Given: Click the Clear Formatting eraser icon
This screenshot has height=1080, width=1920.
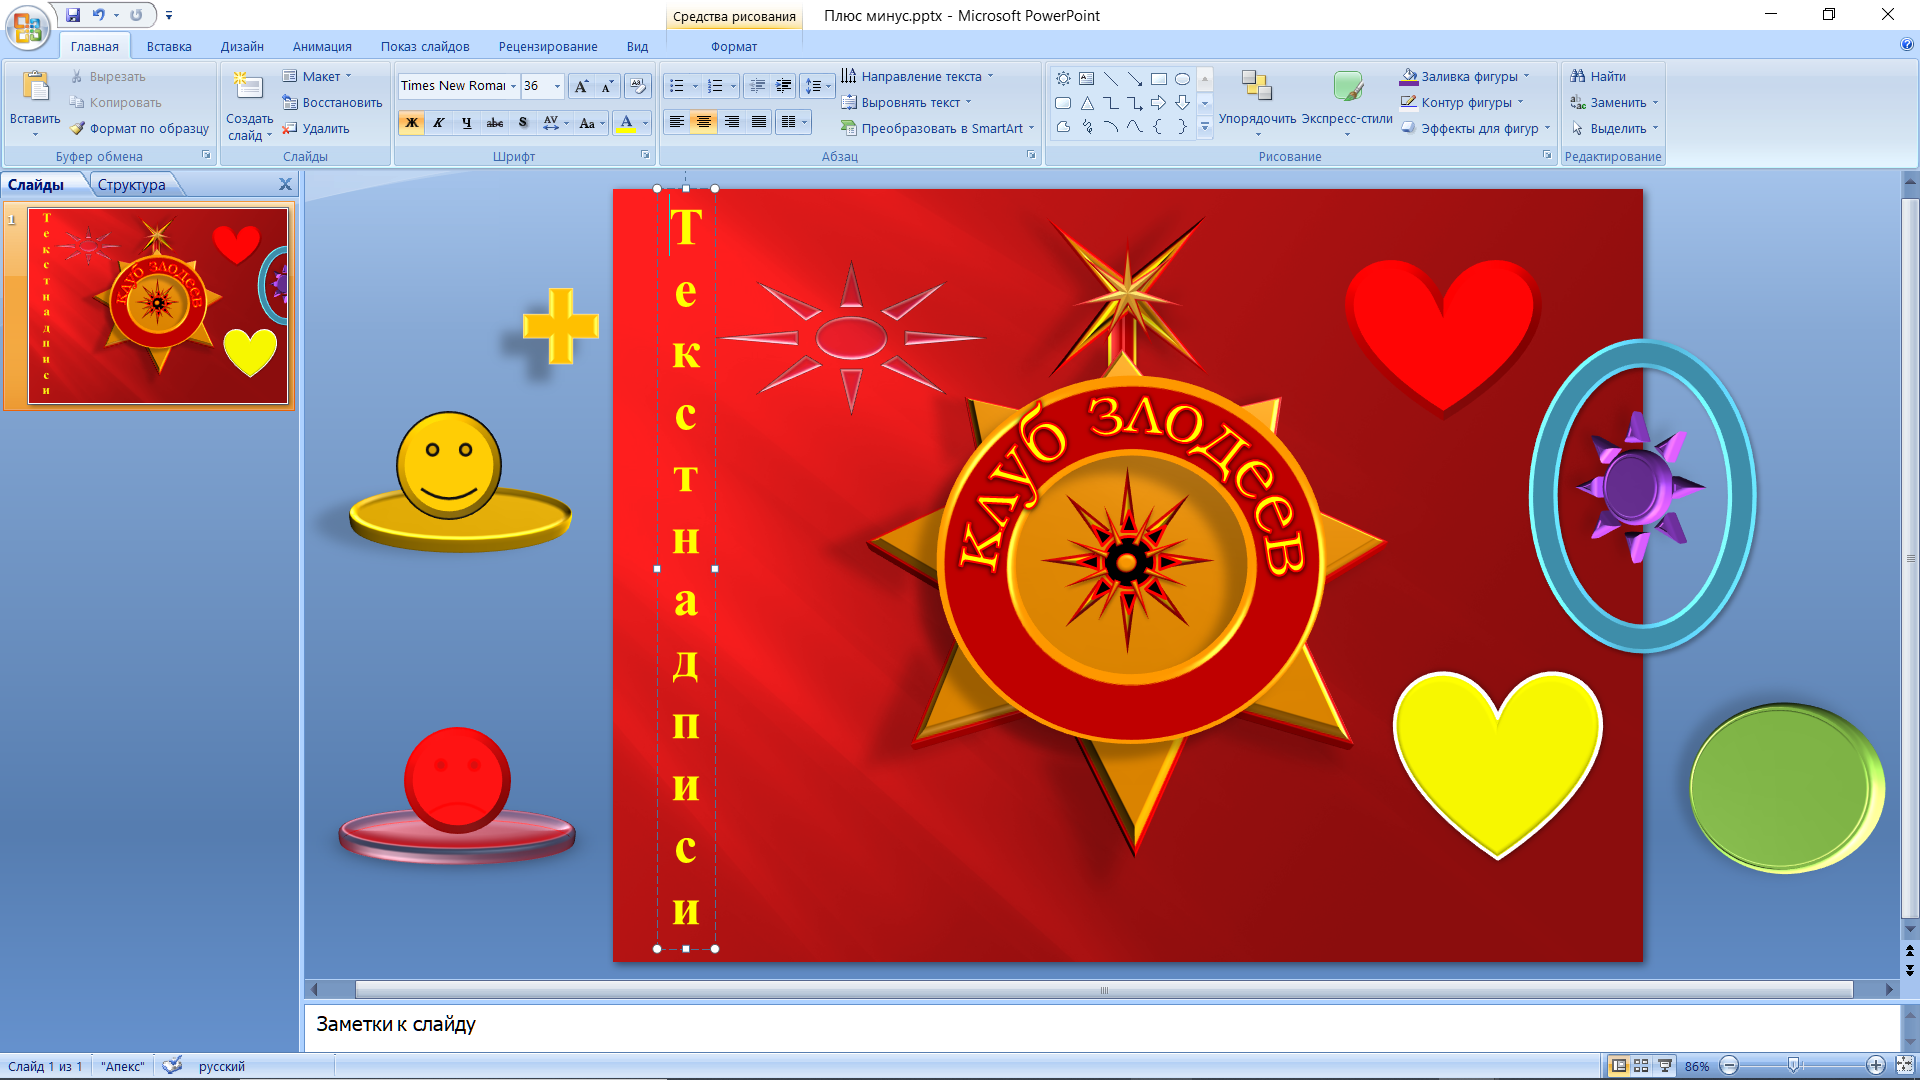Looking at the screenshot, I should point(638,86).
